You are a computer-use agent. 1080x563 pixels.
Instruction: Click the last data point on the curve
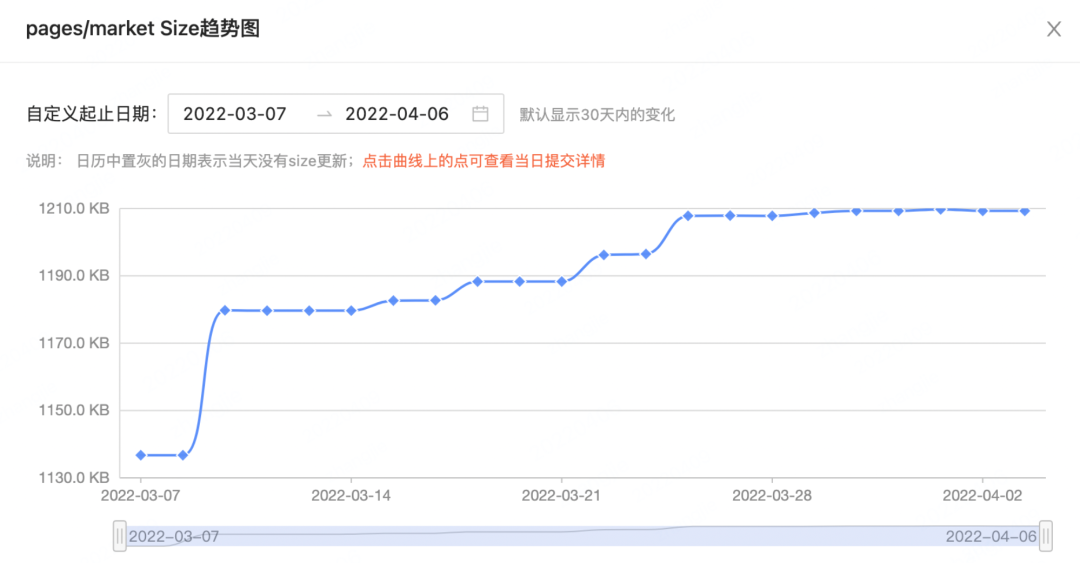1025,212
